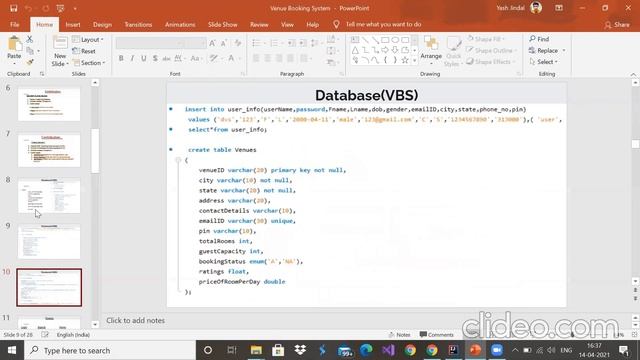Screen dimensions: 640x360
Task: Click Clear All Formatting icon
Action: [238, 43]
